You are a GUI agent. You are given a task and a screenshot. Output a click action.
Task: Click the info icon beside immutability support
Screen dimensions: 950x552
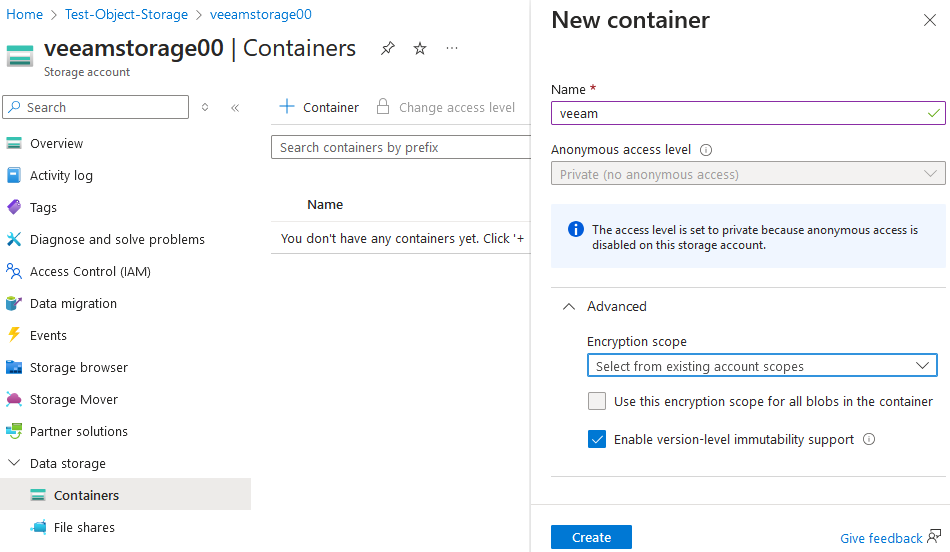pos(869,439)
